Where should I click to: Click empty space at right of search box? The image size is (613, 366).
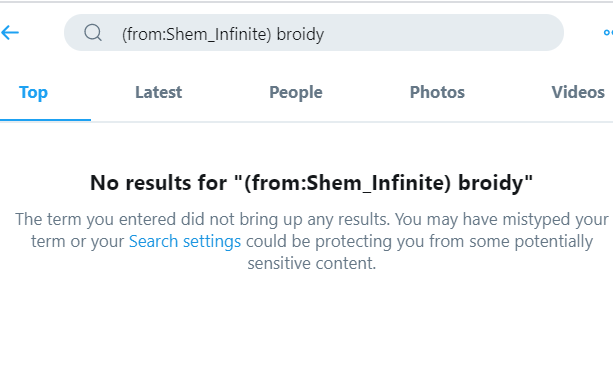(442, 32)
